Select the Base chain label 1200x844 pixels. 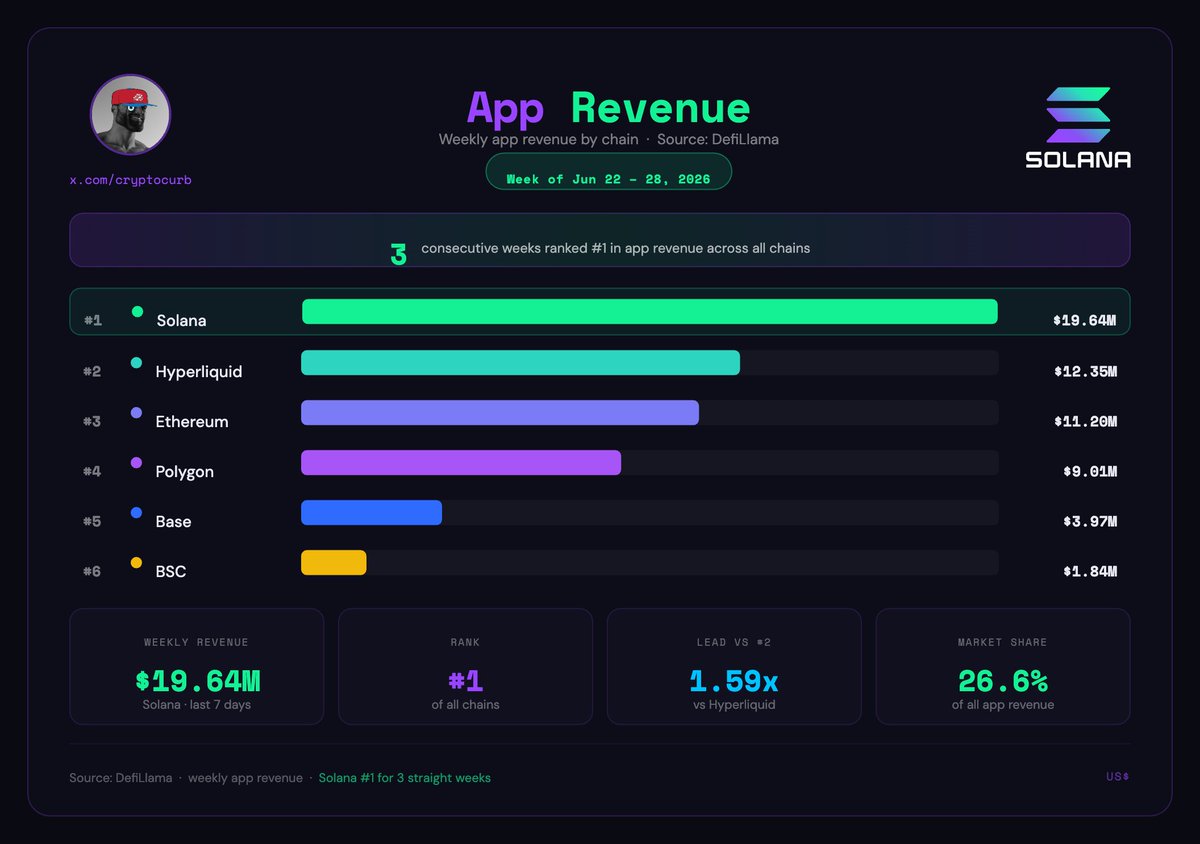pos(173,521)
